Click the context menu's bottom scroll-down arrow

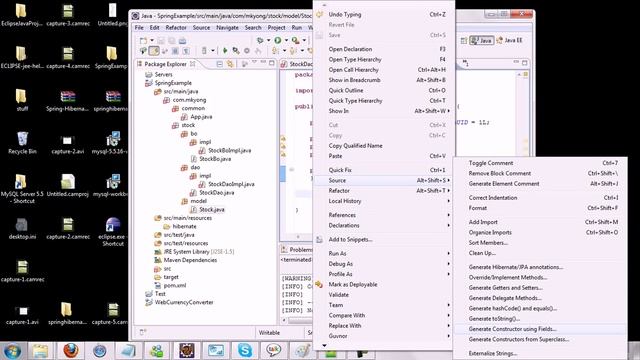pos(324,346)
